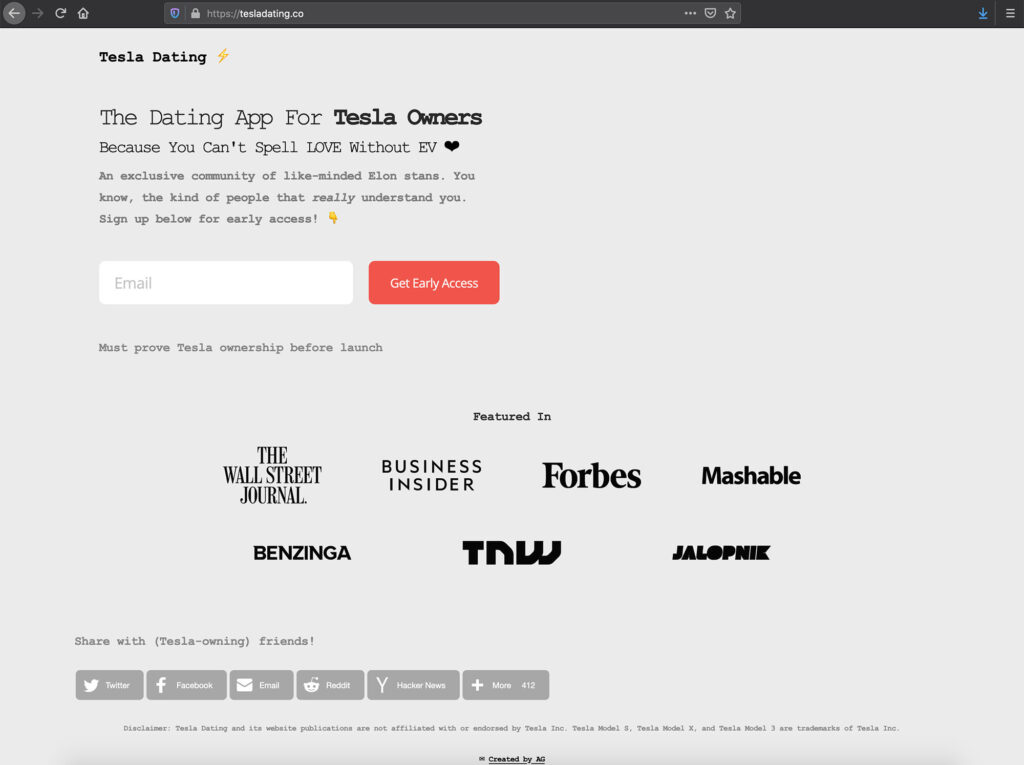The height and width of the screenshot is (765, 1024).
Task: Click the Forbes logo
Action: coord(592,475)
